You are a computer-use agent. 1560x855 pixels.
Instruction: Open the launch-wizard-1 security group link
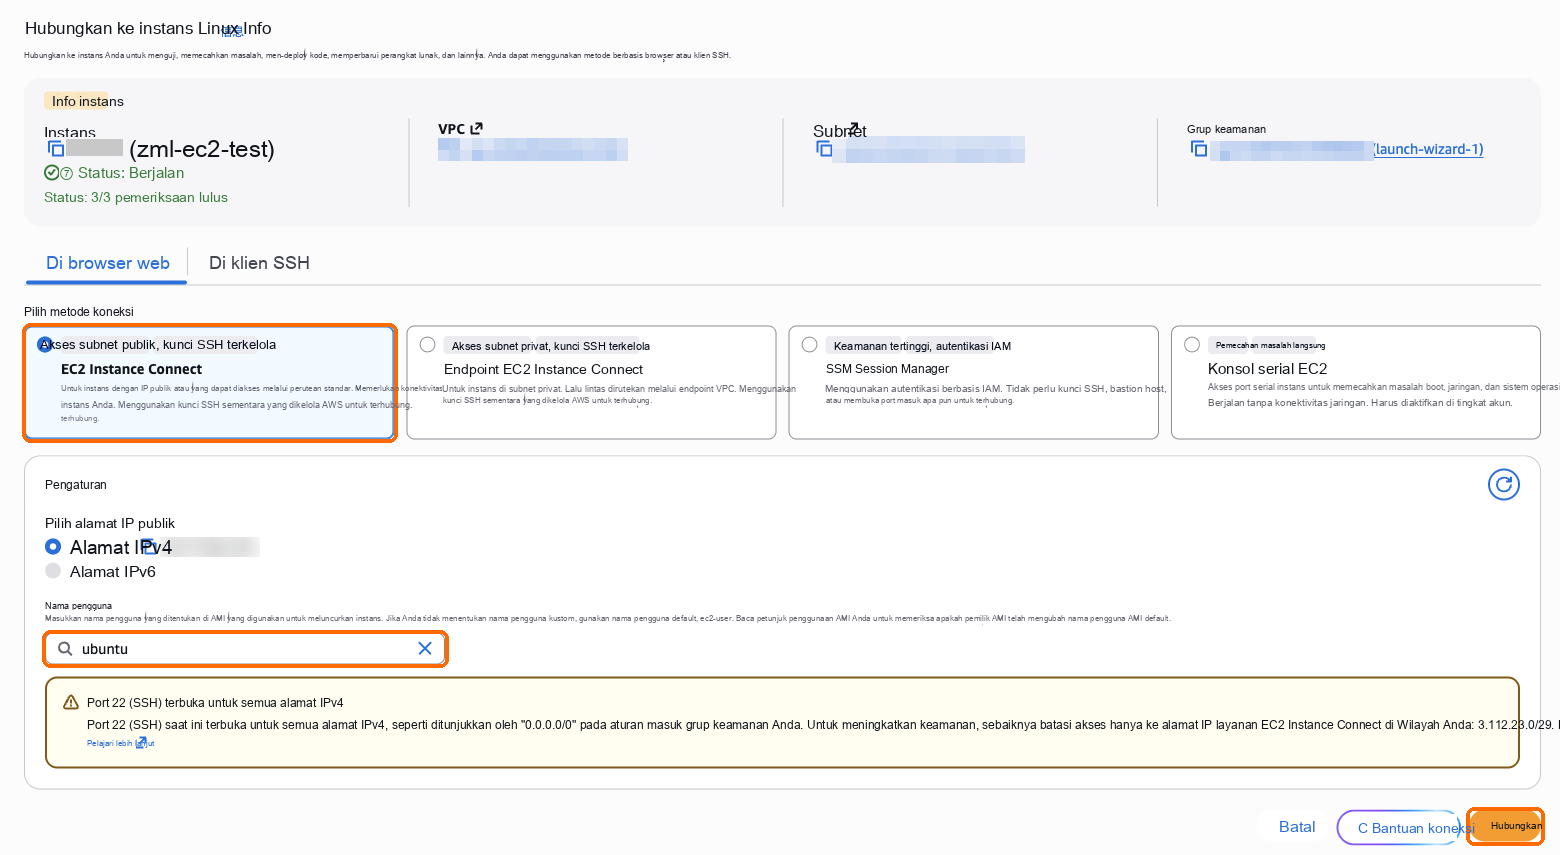[1428, 149]
